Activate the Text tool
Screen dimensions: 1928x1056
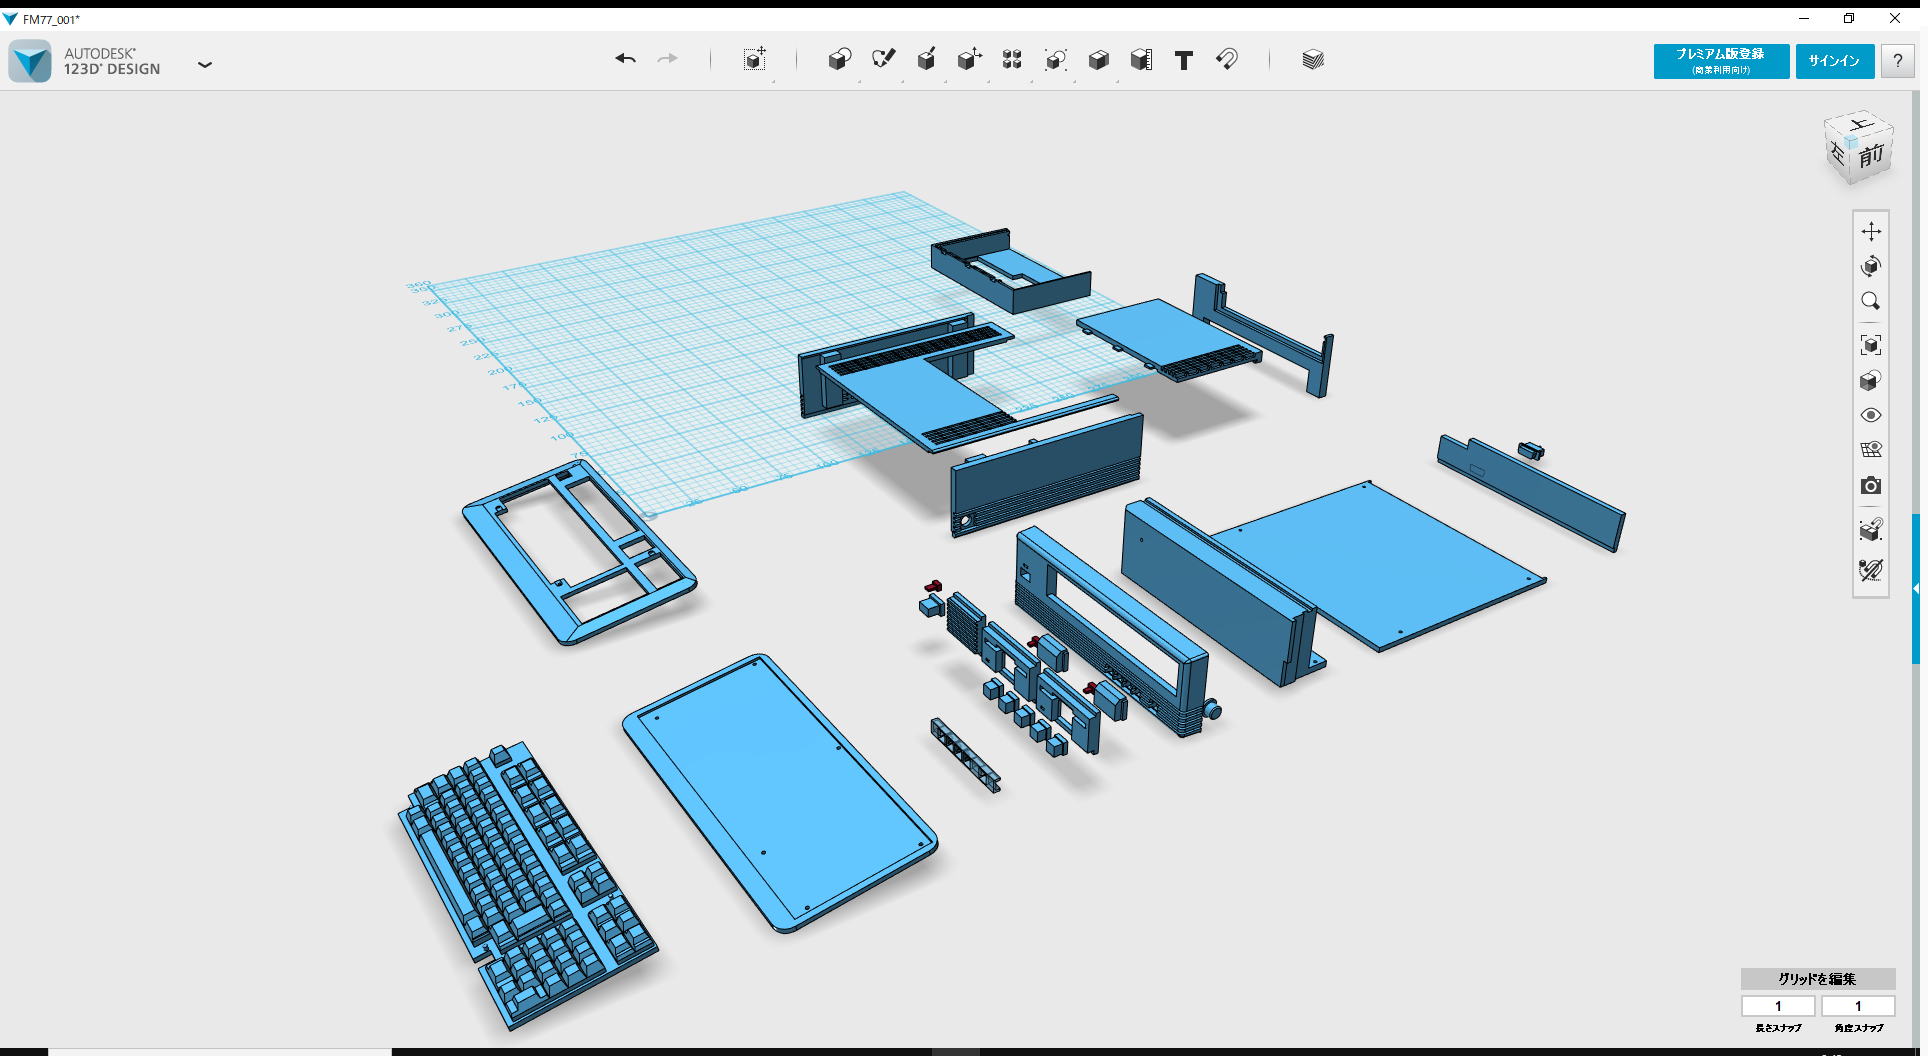pyautogui.click(x=1184, y=60)
